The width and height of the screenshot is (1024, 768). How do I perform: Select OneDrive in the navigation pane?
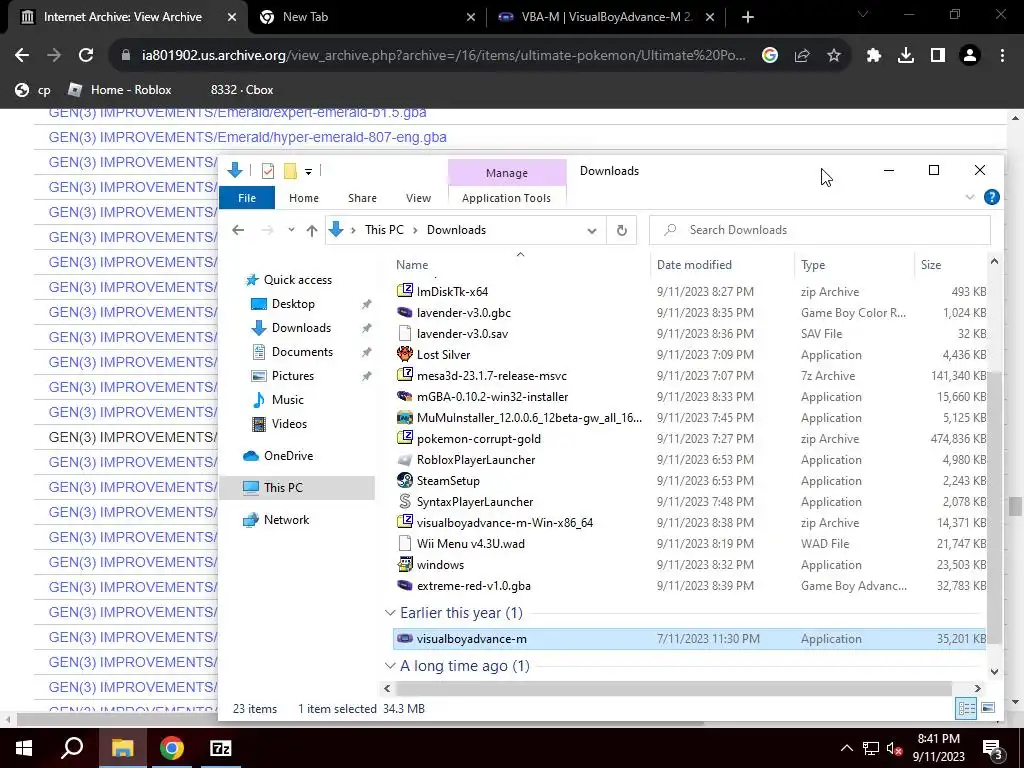point(288,456)
